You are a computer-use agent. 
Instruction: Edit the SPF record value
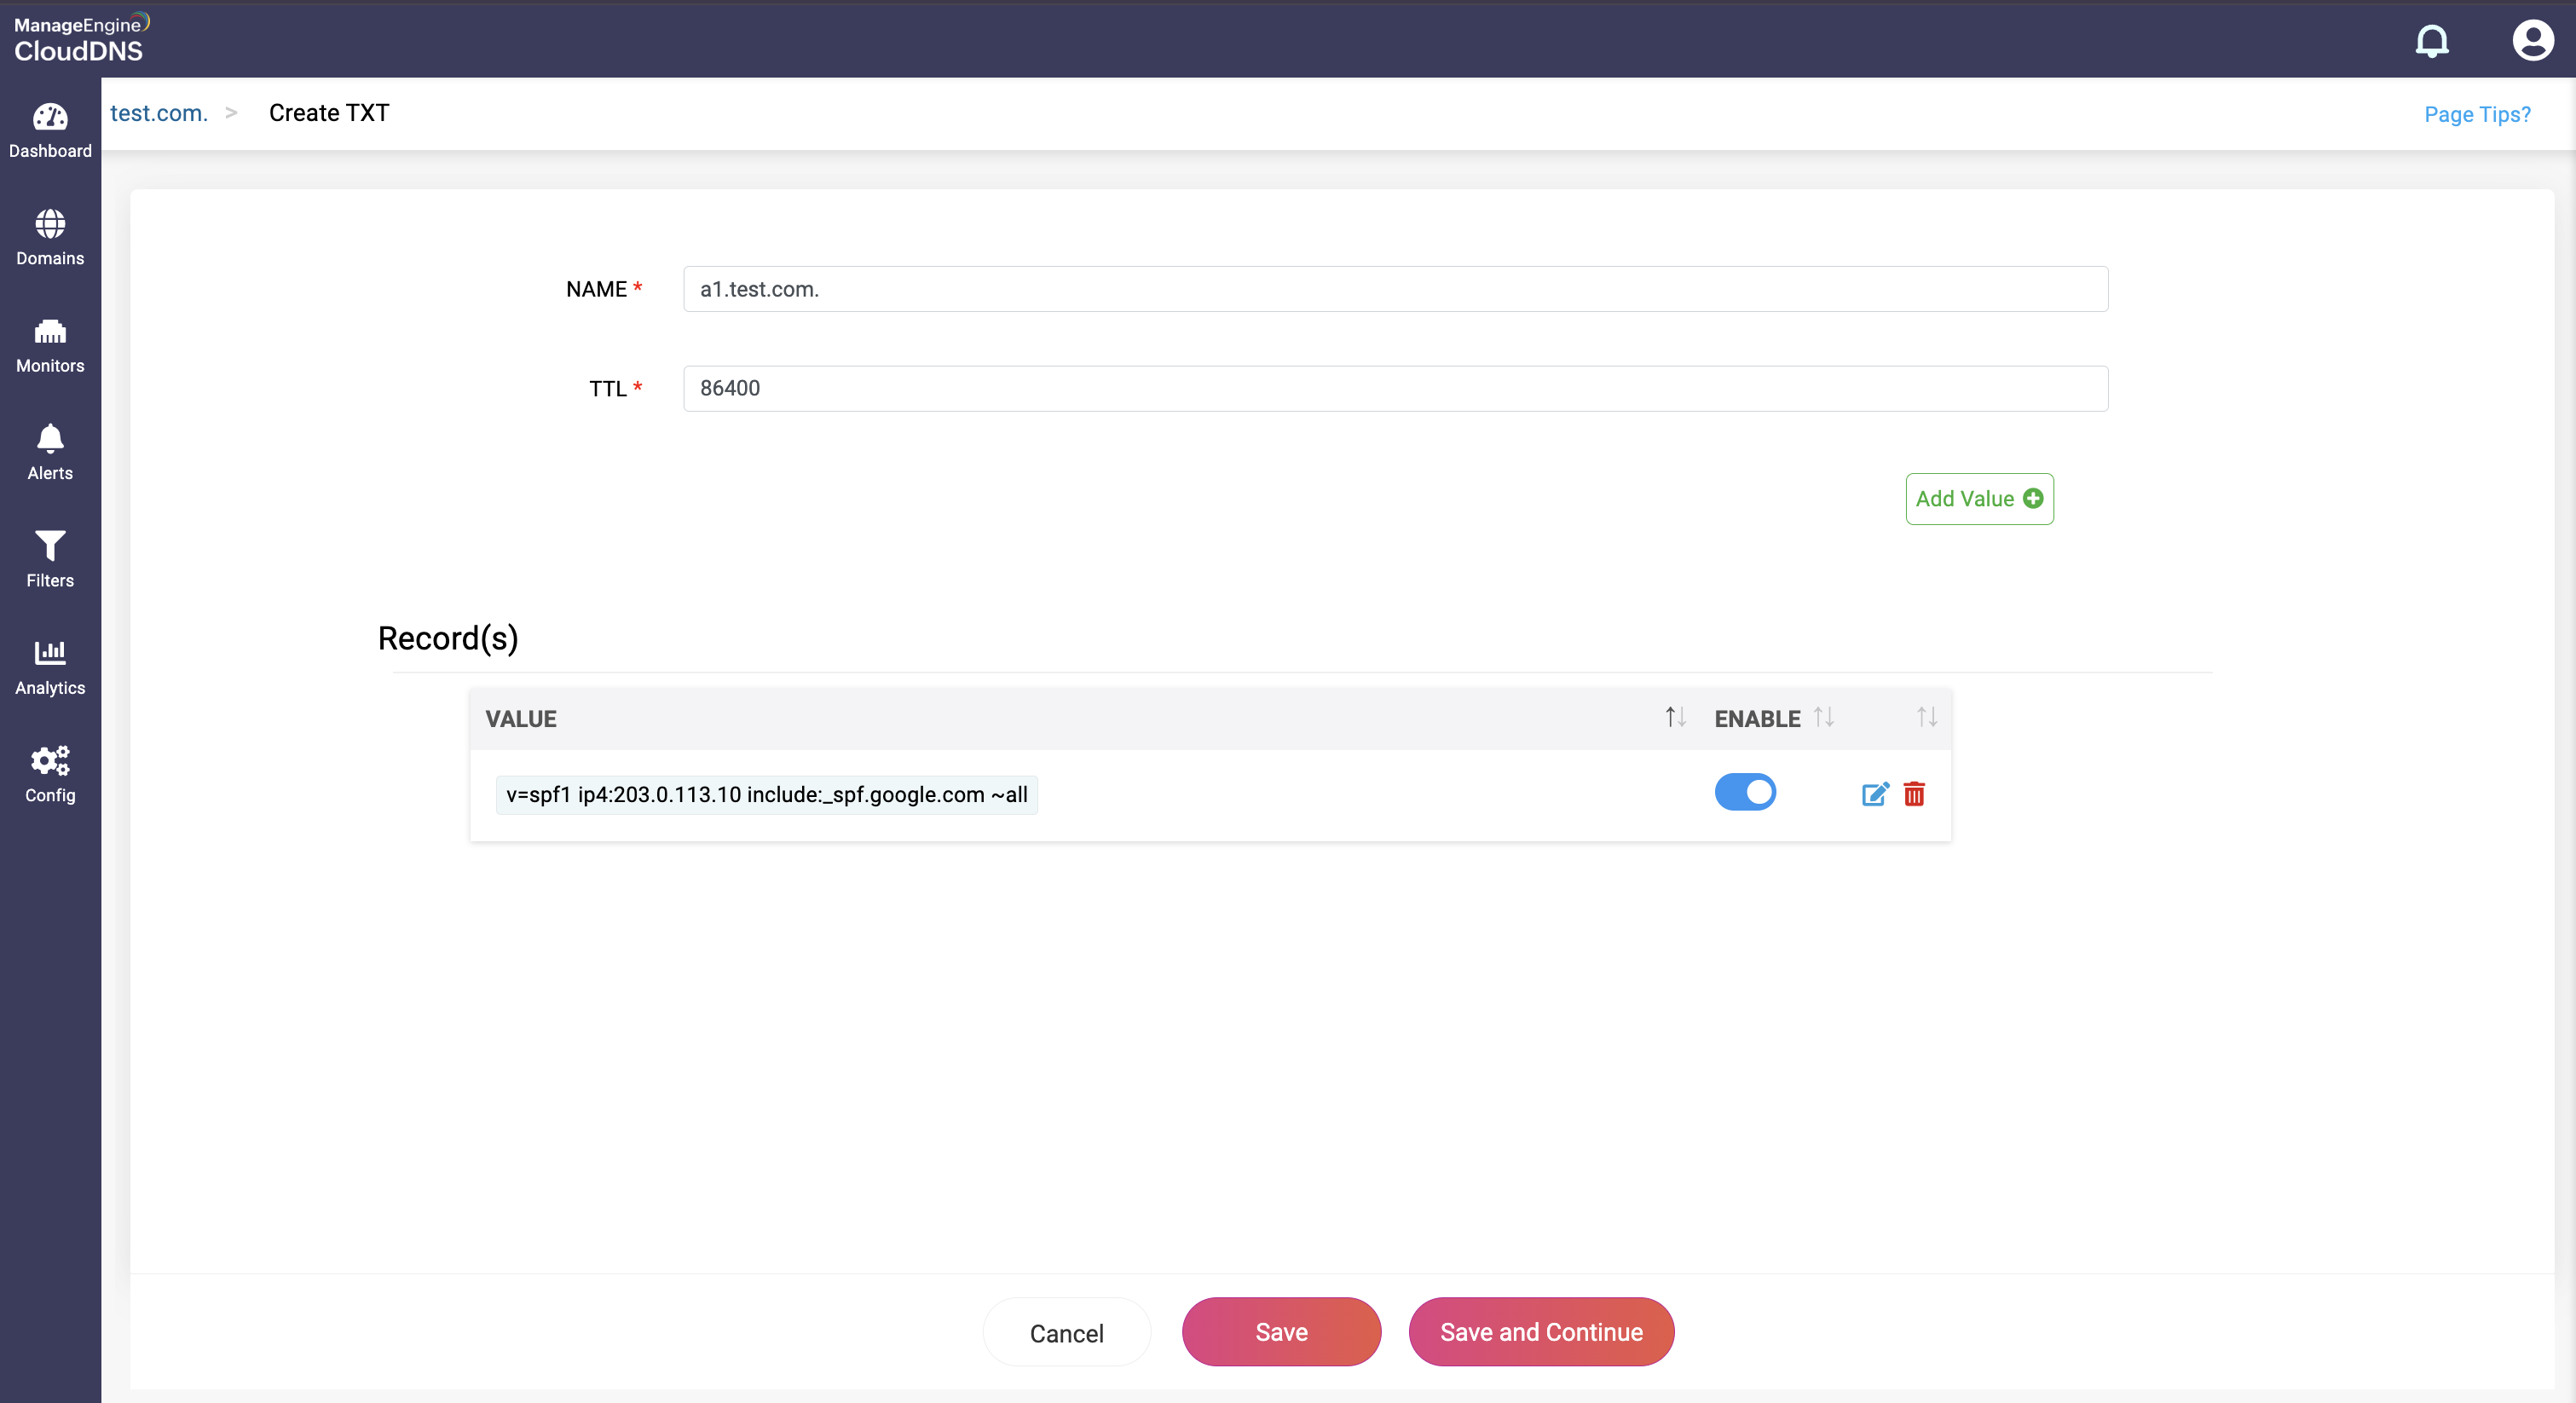[x=1874, y=794]
